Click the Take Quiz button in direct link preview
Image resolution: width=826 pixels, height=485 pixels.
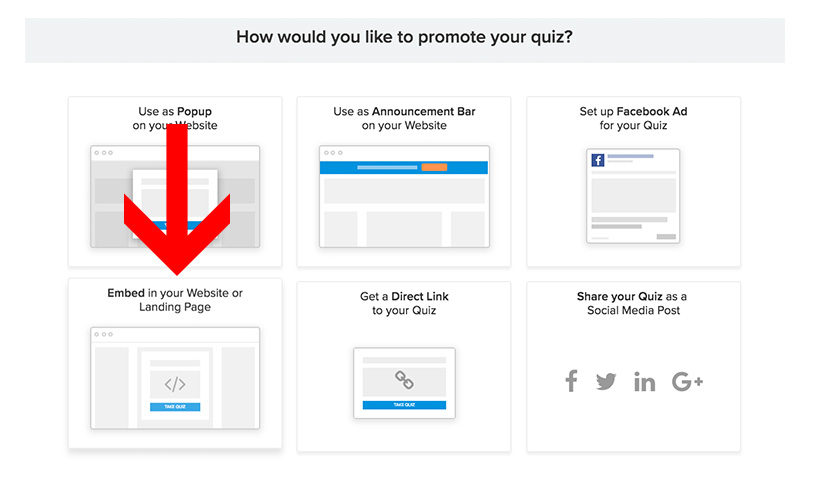coord(404,405)
